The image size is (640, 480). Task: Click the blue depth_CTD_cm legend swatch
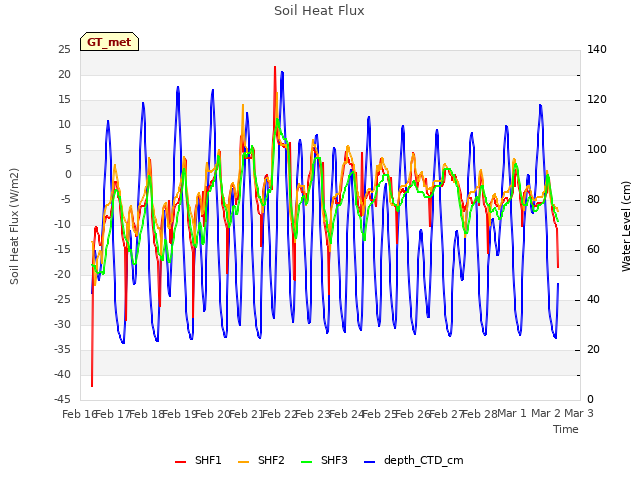click(x=369, y=462)
